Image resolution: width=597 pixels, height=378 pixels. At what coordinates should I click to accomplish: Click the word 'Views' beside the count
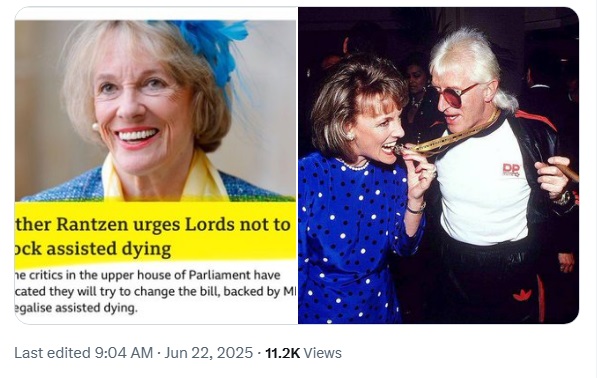(322, 353)
